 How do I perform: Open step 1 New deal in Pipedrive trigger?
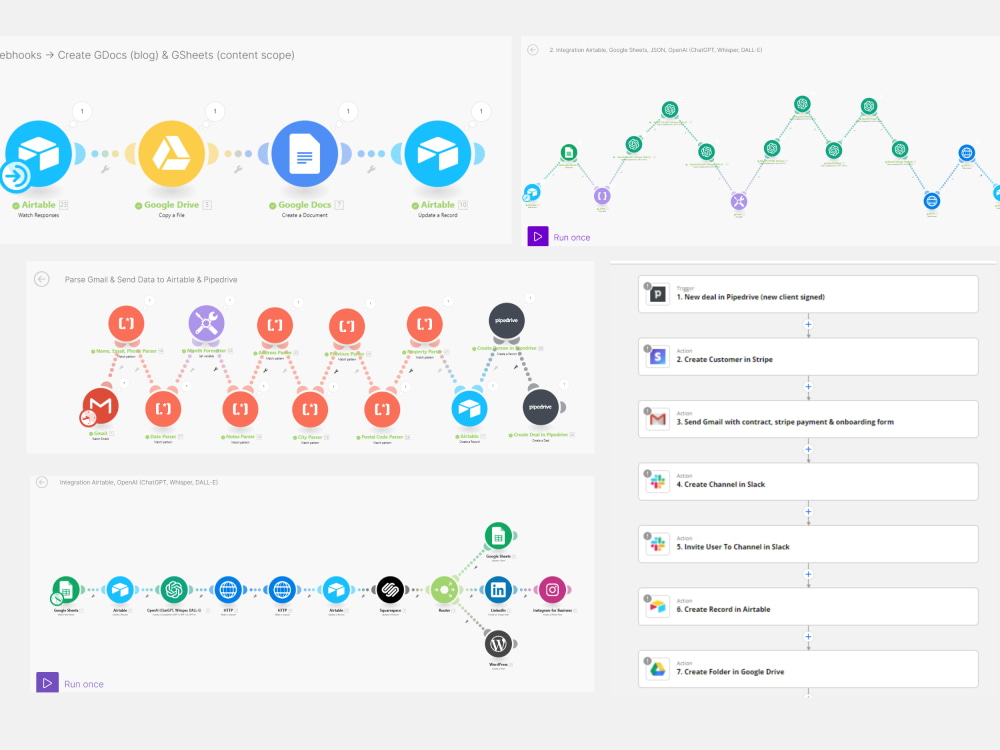point(808,294)
